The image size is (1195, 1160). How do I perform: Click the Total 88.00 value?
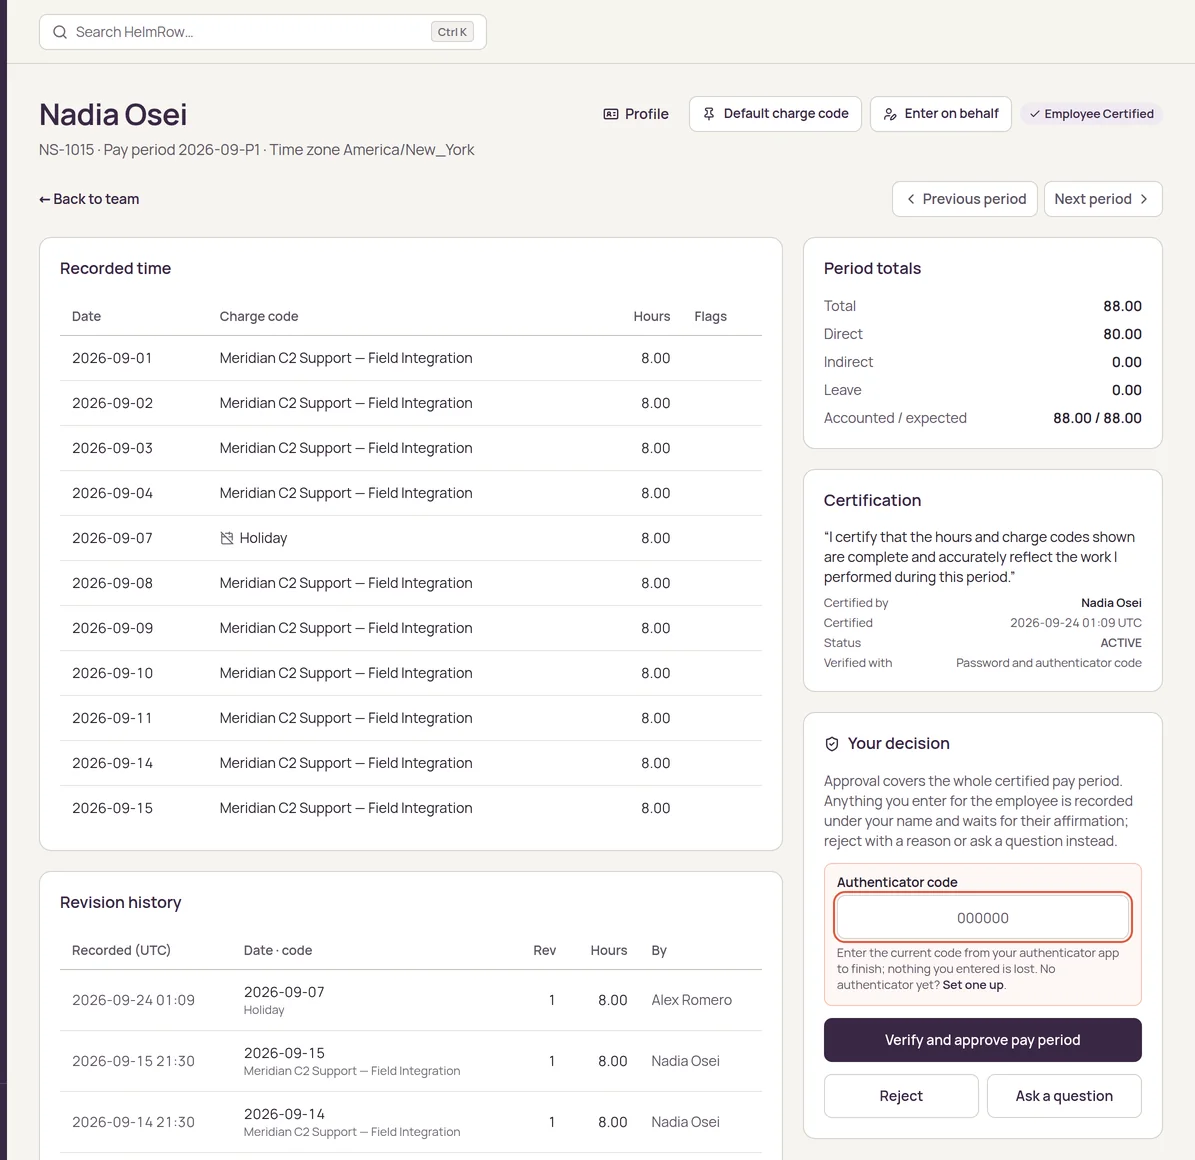click(1122, 306)
